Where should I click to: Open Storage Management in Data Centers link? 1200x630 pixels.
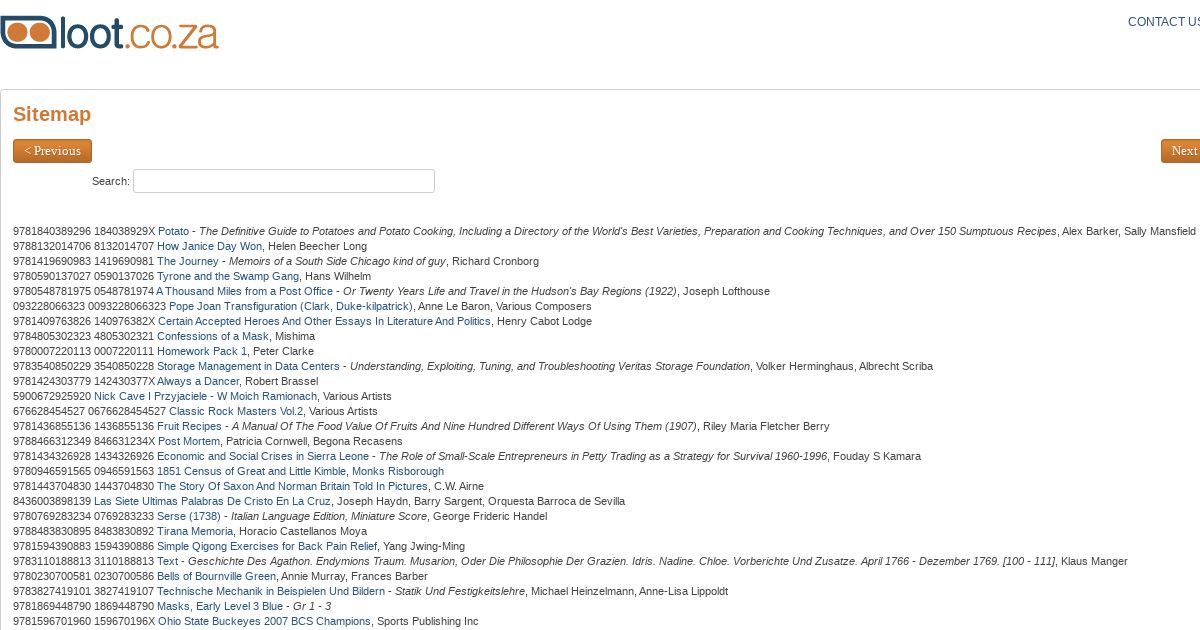coord(248,366)
